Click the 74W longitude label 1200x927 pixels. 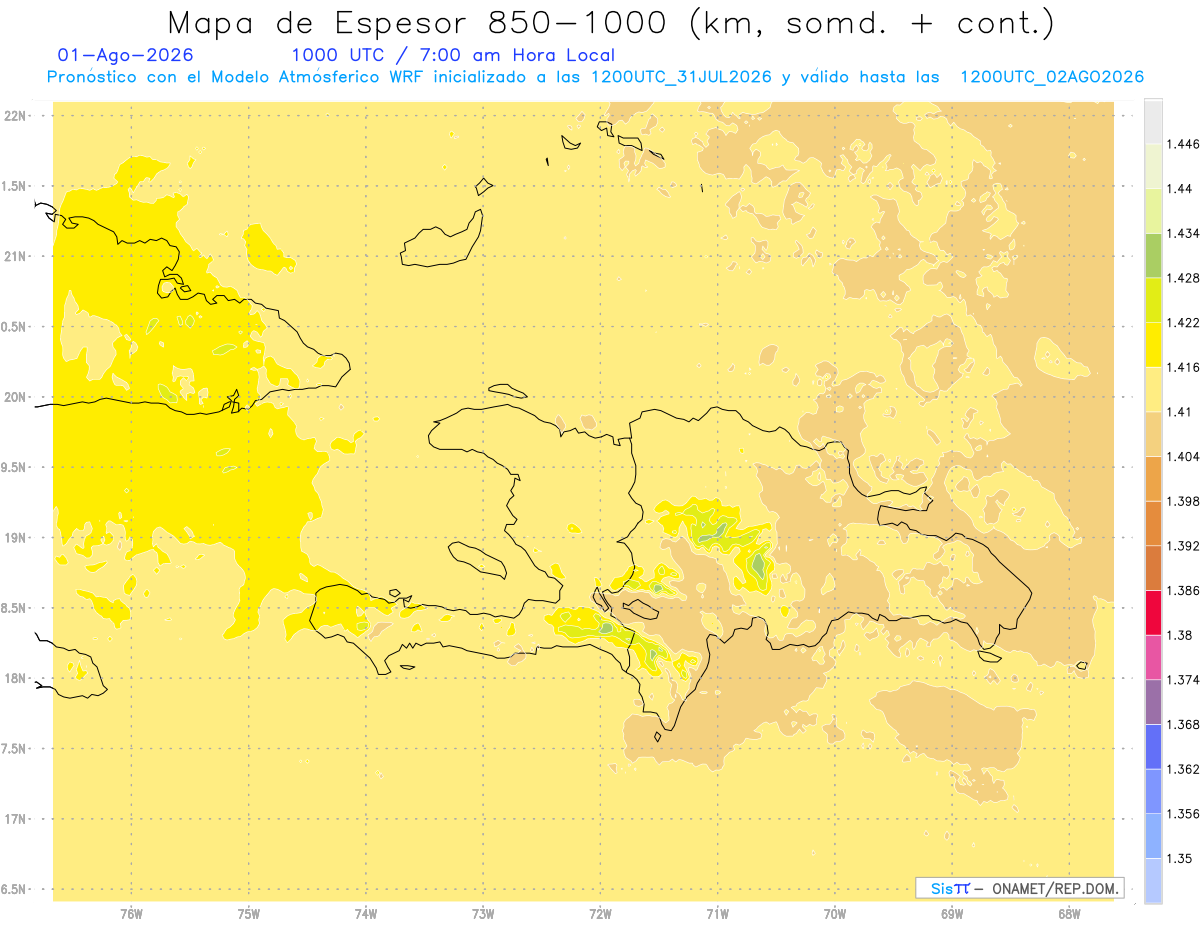[365, 914]
